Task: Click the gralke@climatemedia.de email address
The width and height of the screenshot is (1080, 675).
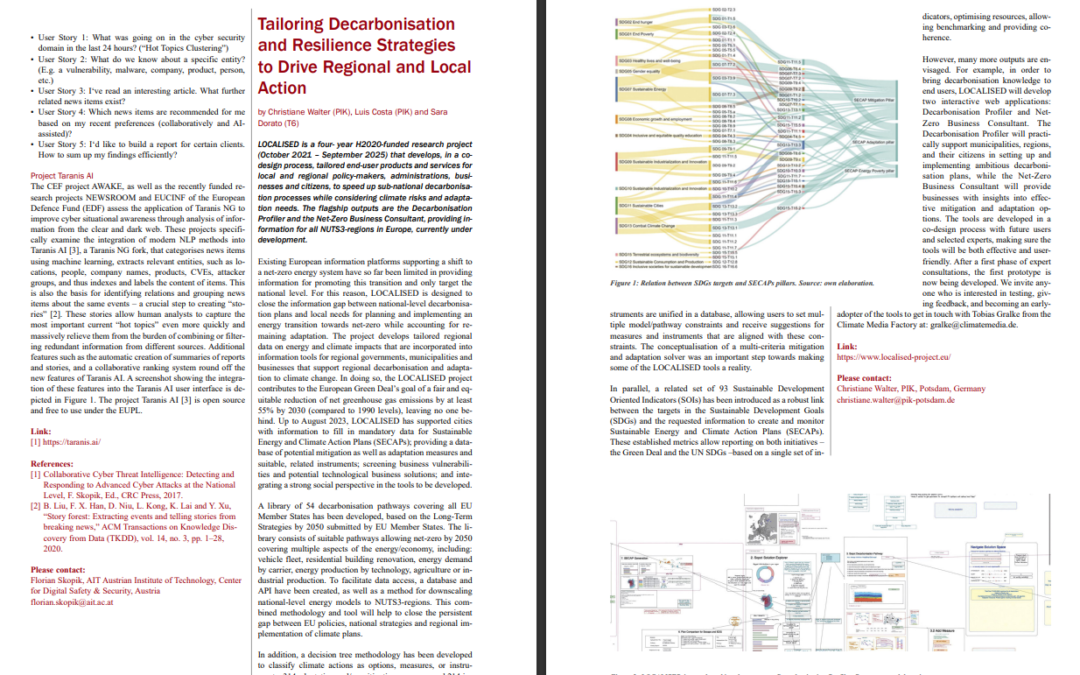Action: (x=971, y=325)
